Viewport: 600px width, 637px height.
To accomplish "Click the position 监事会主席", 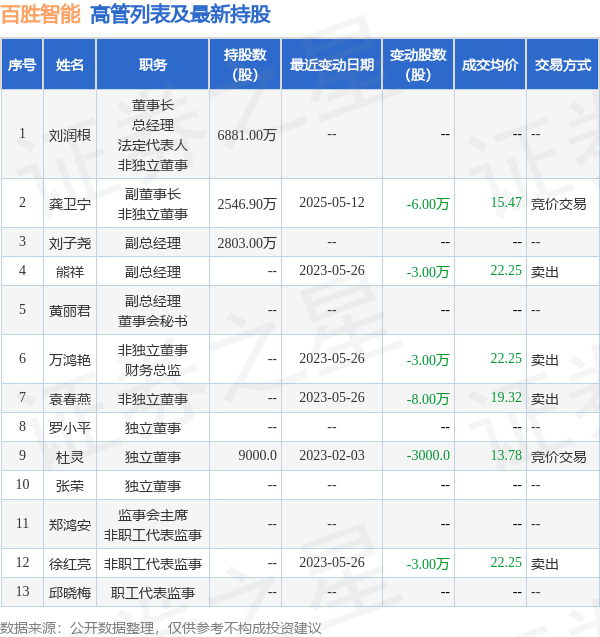I will tap(153, 515).
